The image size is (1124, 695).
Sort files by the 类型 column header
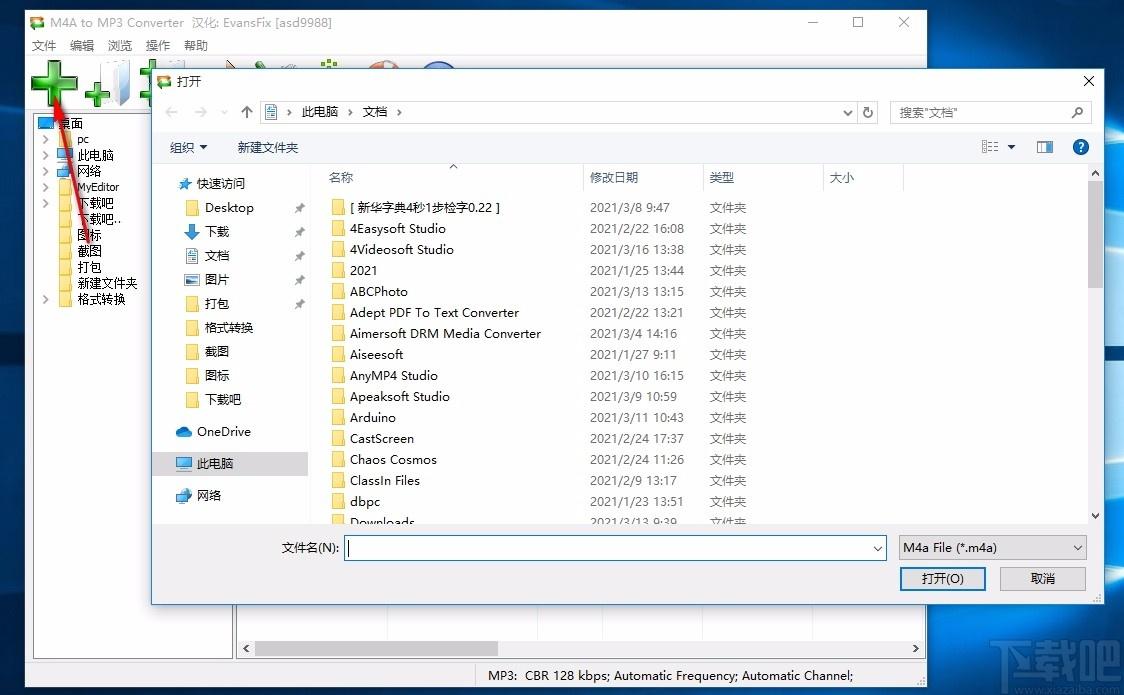(721, 178)
